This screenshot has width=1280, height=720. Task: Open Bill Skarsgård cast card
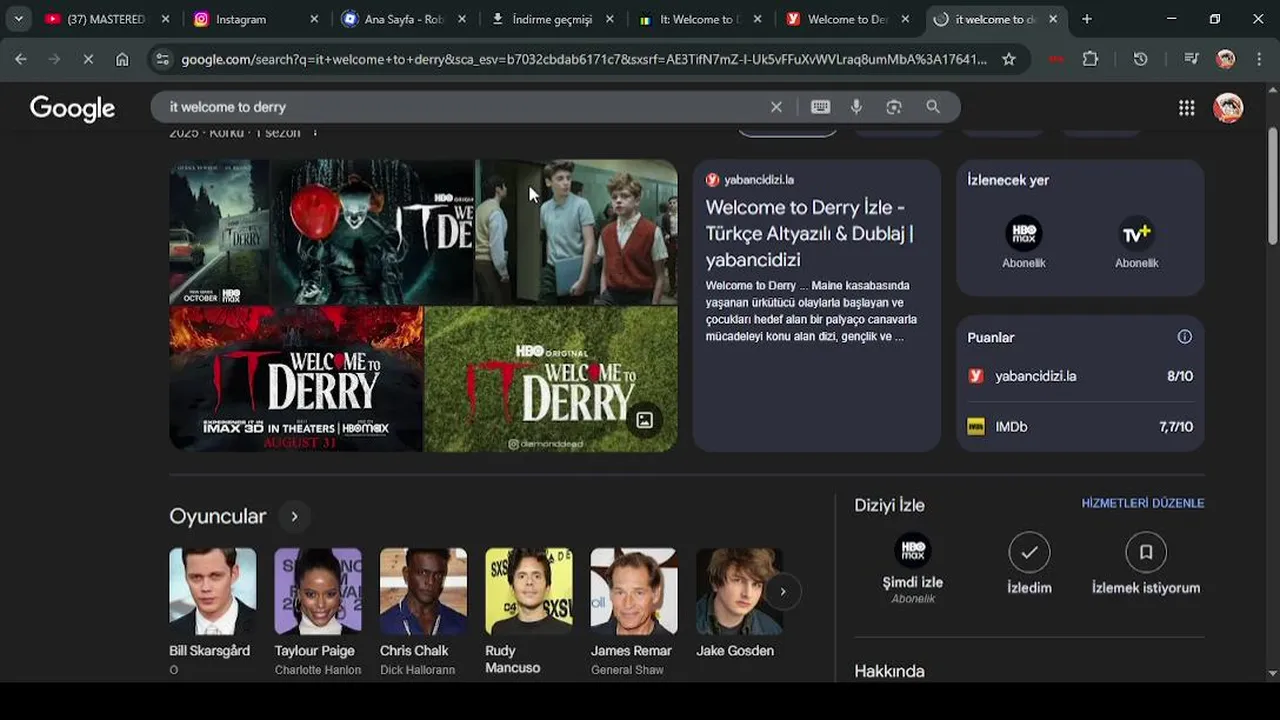212,611
